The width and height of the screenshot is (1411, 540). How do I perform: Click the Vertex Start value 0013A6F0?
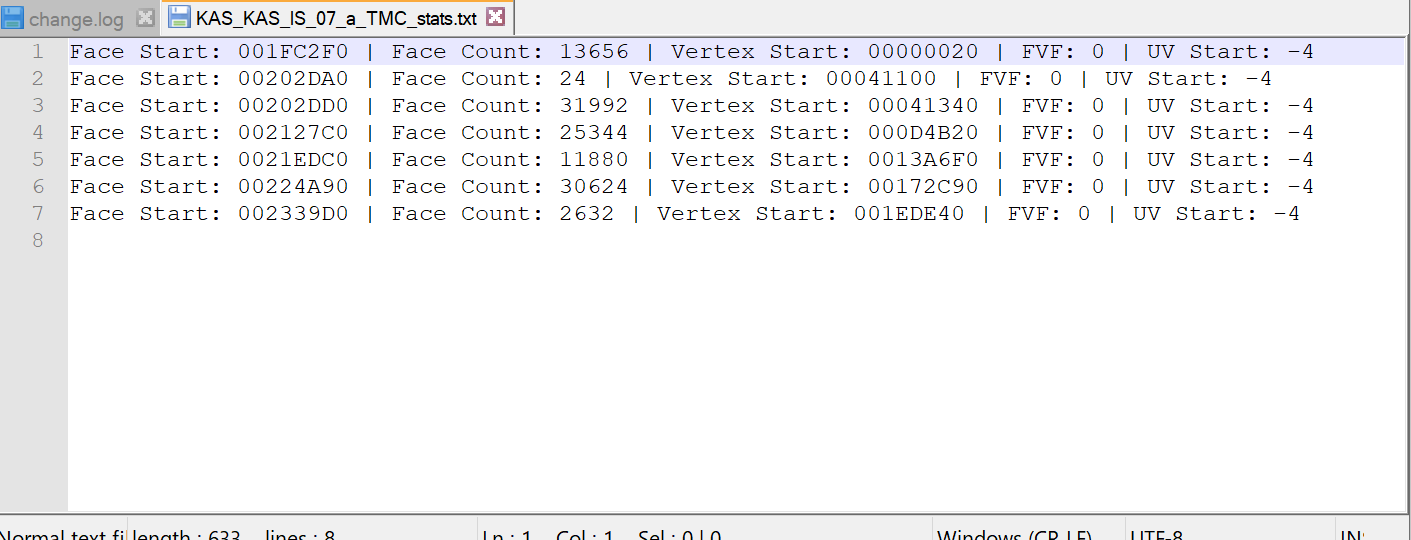pyautogui.click(x=923, y=159)
